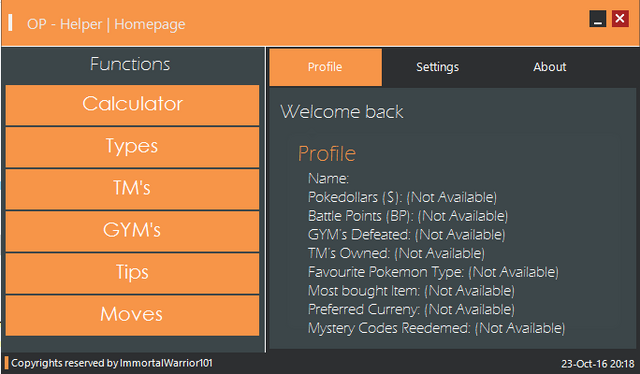Click 'OP - Helper | Homepage' title text
The image size is (640, 374).
tap(106, 24)
